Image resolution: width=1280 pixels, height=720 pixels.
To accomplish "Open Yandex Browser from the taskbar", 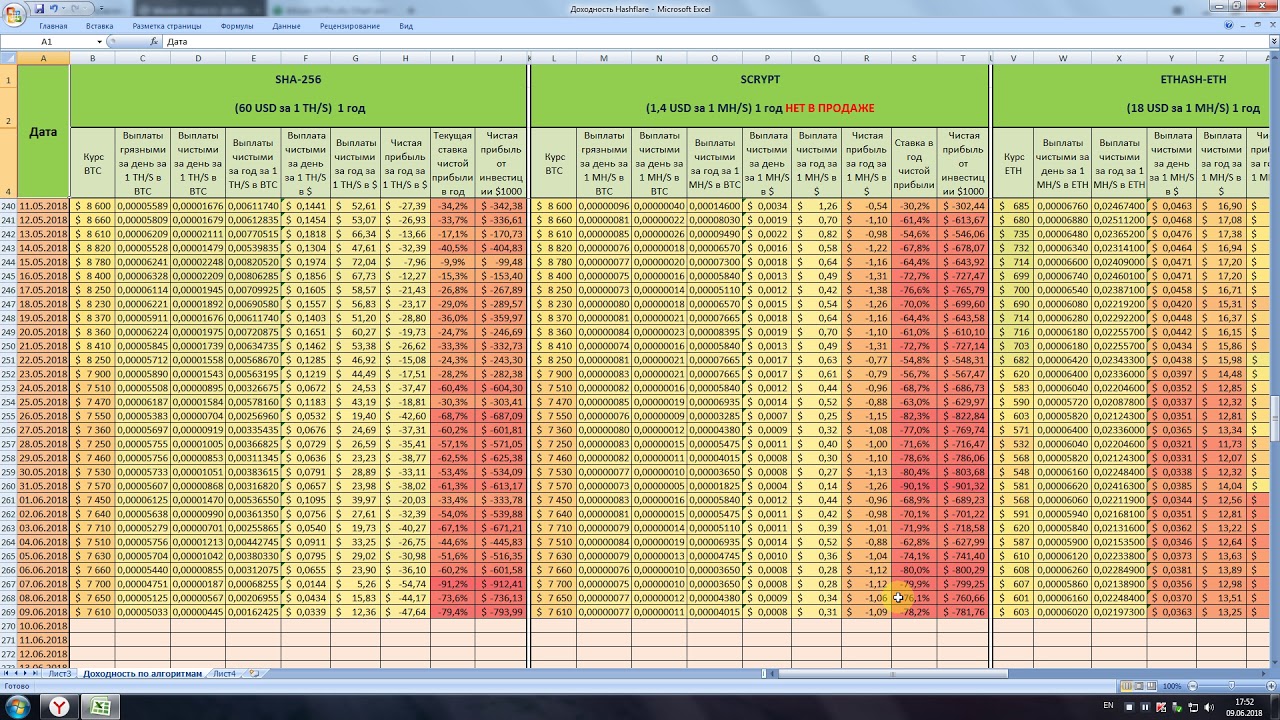I will (60, 707).
